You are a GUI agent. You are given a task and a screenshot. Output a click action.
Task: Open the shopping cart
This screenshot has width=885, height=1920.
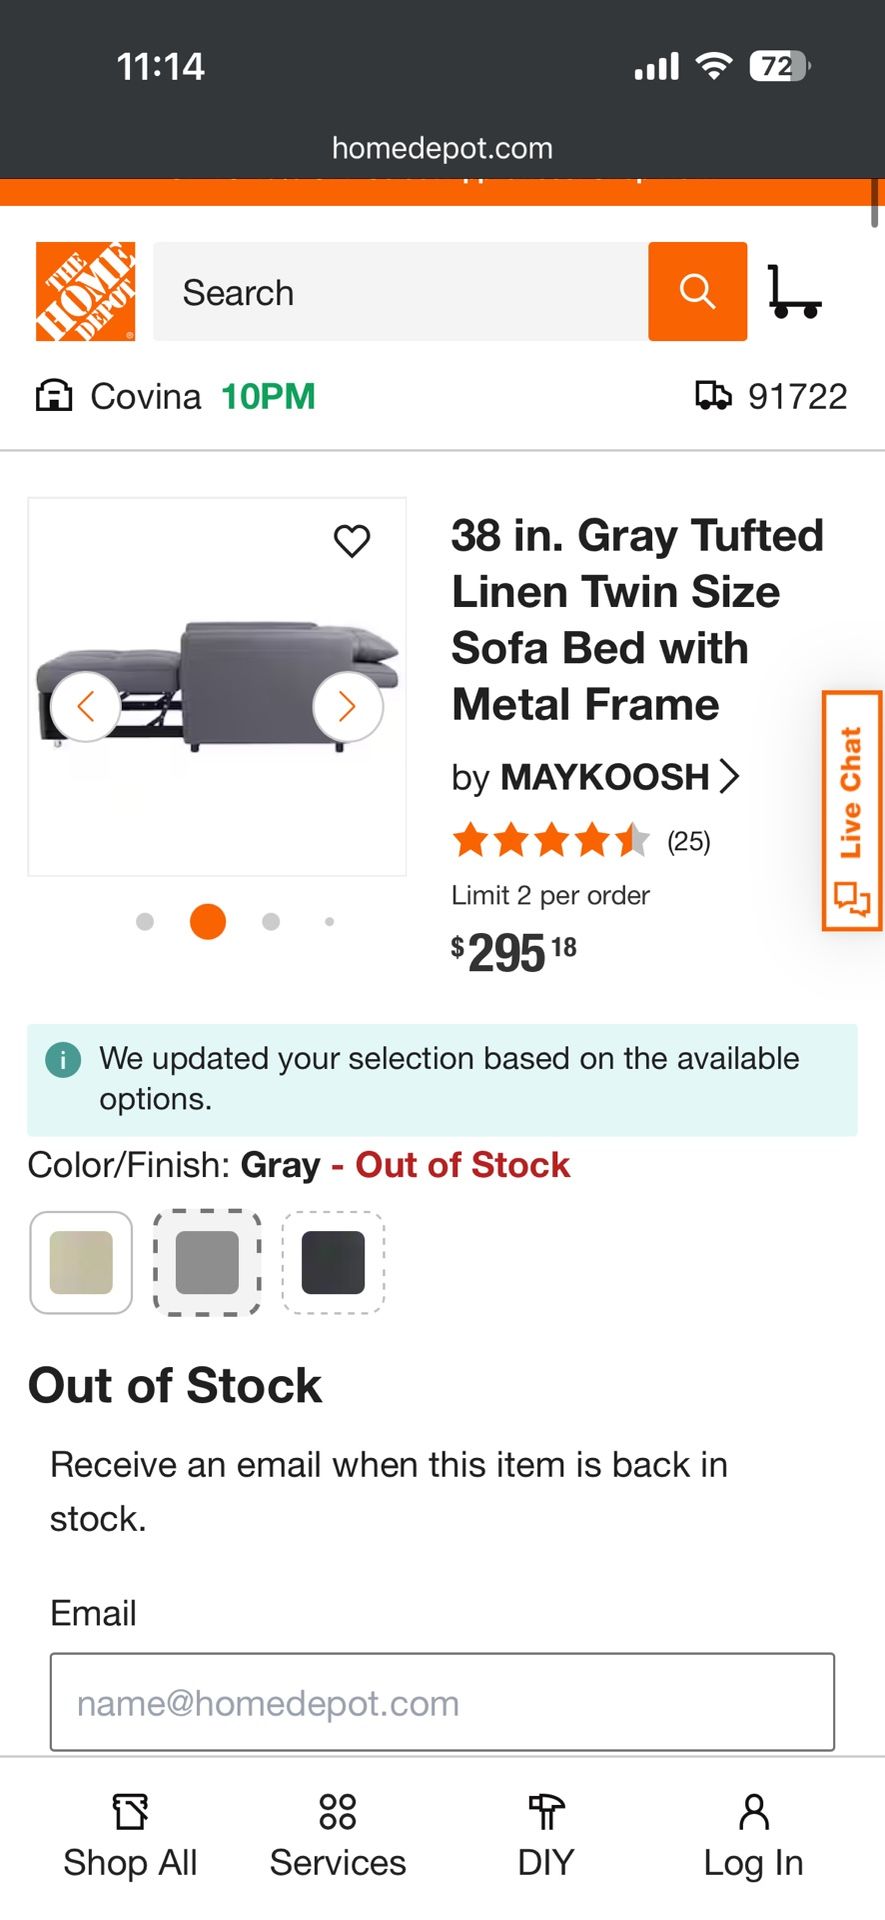coord(794,291)
